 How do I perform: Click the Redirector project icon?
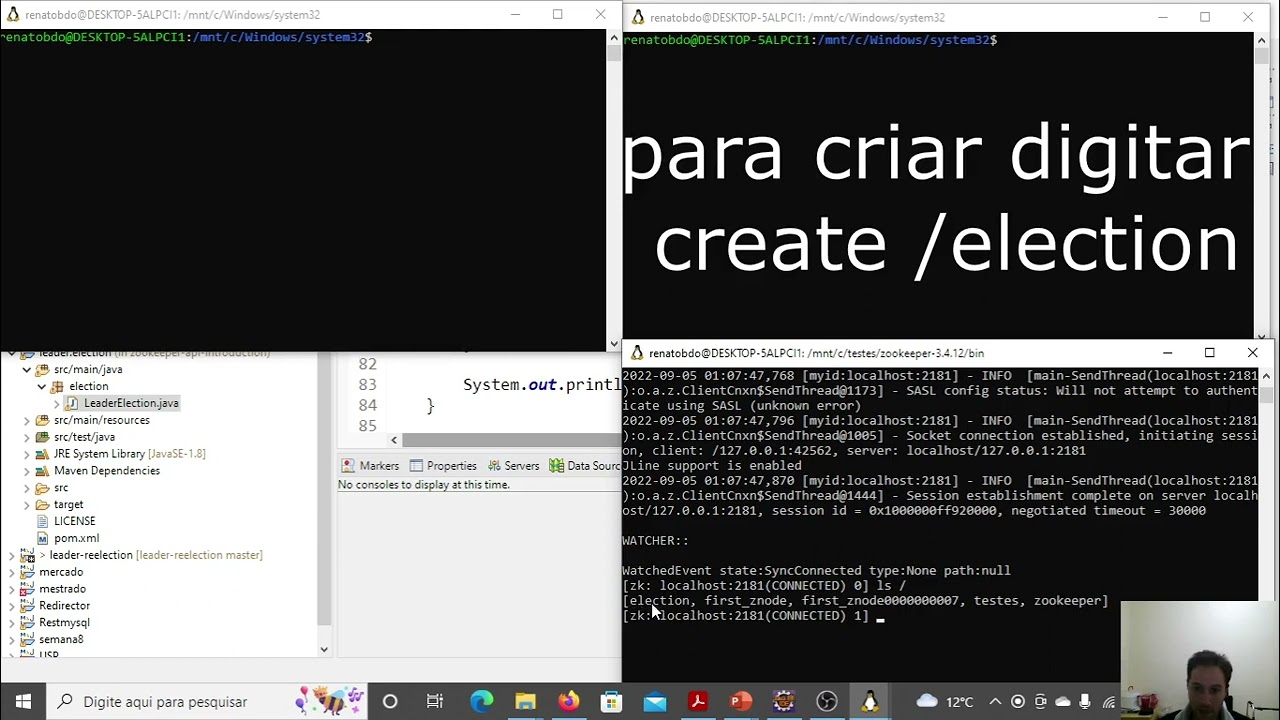pos(28,606)
